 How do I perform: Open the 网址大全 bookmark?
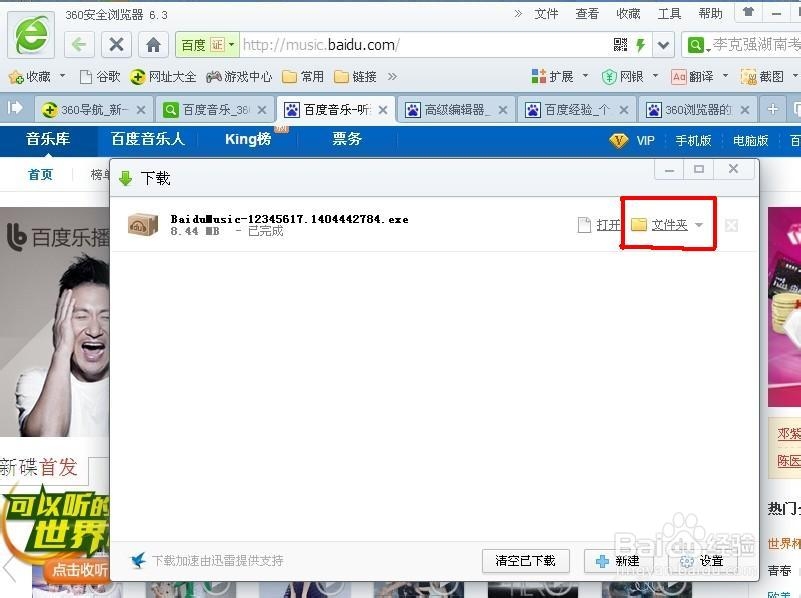click(x=163, y=77)
